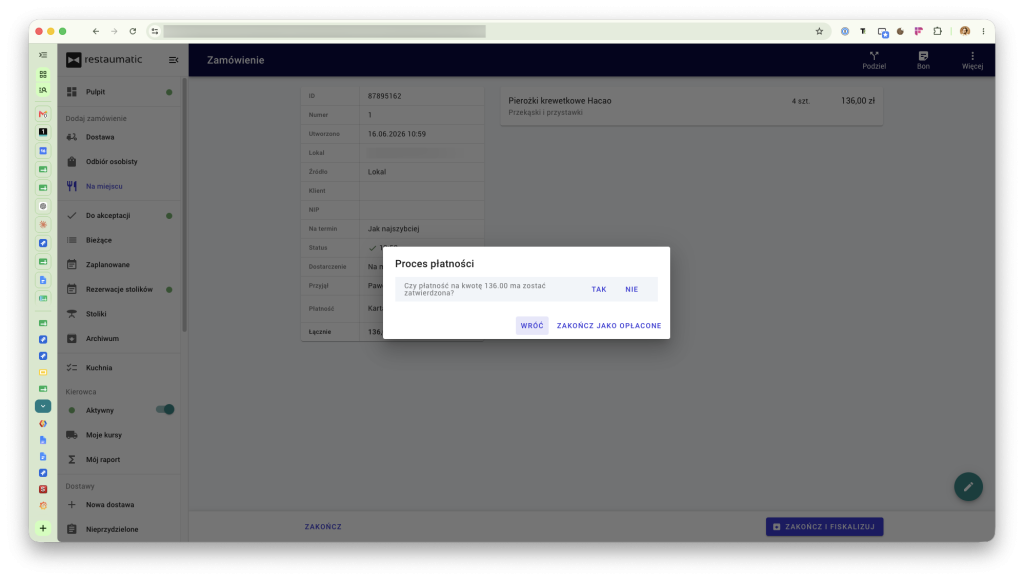Open Moje kursy

(119, 435)
